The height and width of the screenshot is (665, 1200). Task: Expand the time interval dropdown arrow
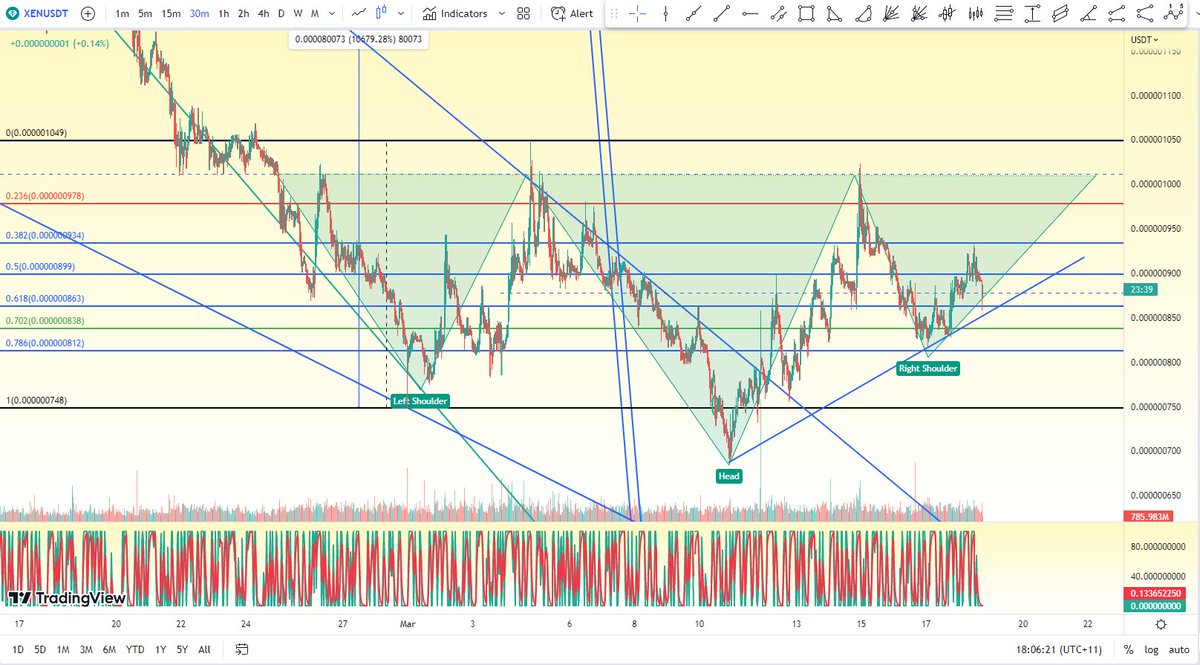pos(332,14)
